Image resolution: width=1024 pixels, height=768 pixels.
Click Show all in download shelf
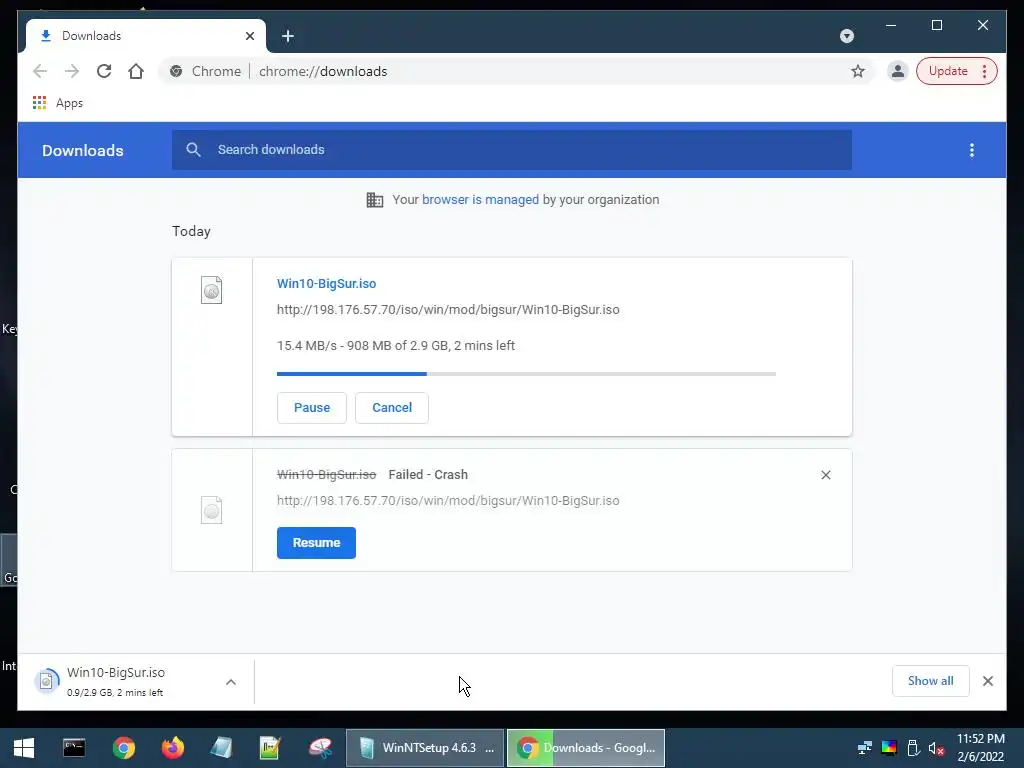pos(931,681)
